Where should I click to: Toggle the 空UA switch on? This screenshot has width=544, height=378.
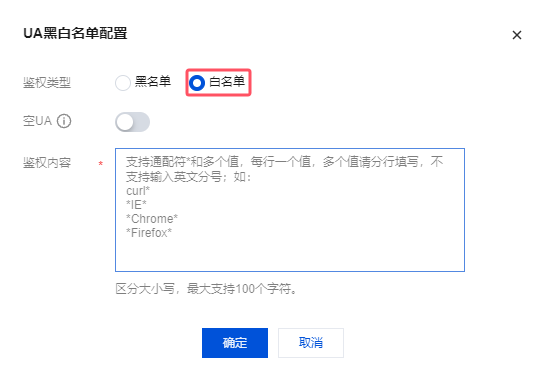tap(133, 122)
